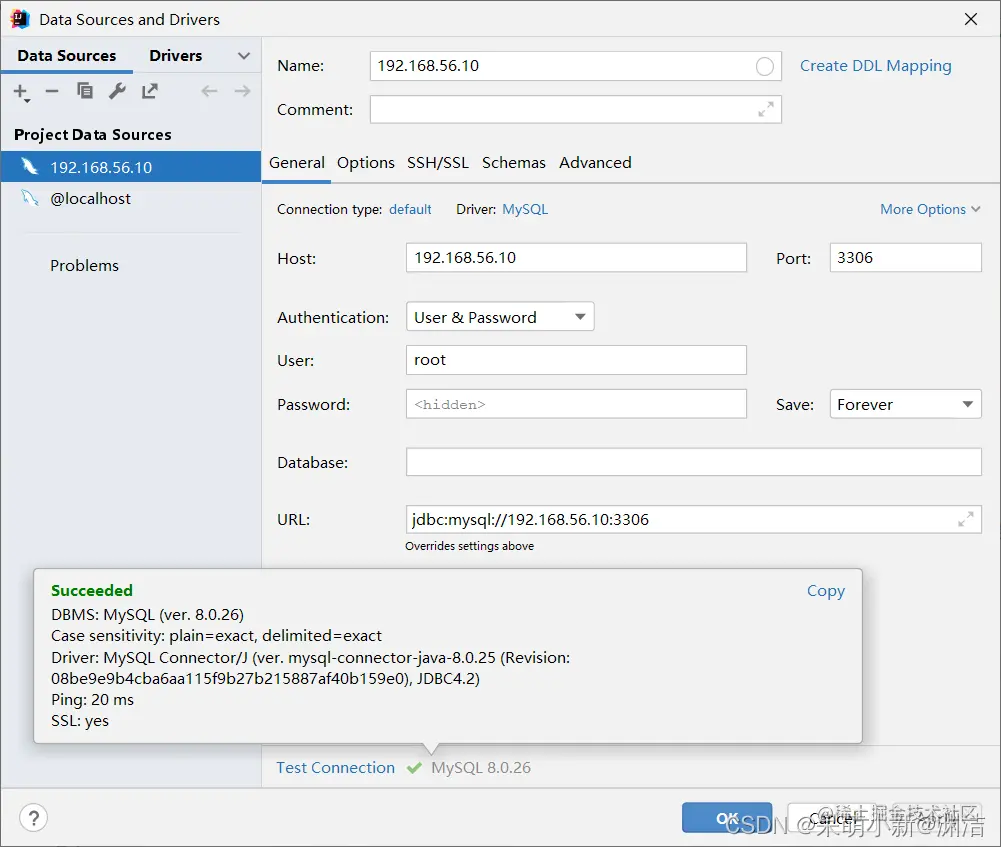
Task: Click the MySQL dolphin icon of @localhost
Action: point(29,198)
